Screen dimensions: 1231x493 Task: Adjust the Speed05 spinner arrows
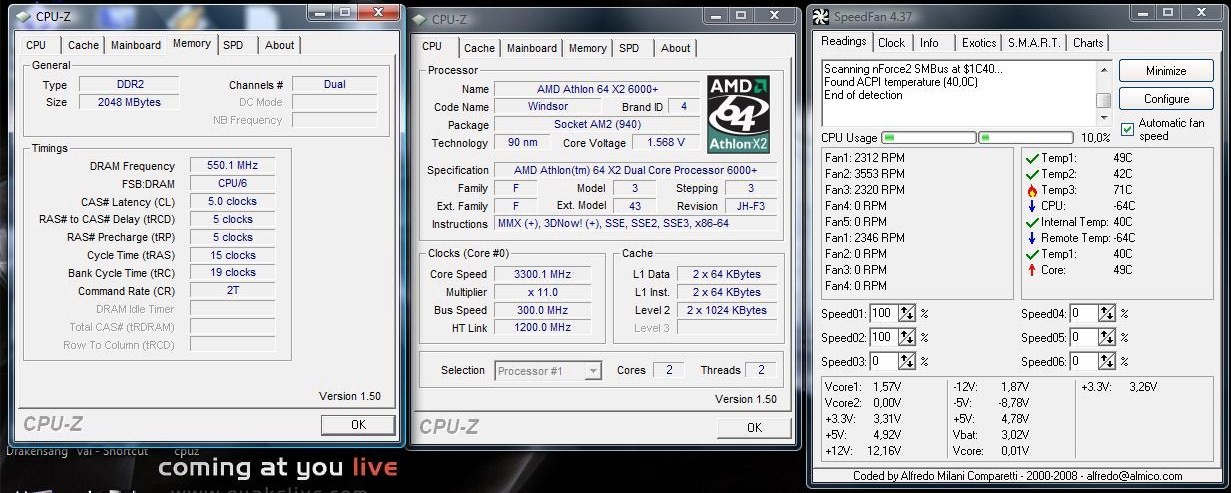point(1108,337)
